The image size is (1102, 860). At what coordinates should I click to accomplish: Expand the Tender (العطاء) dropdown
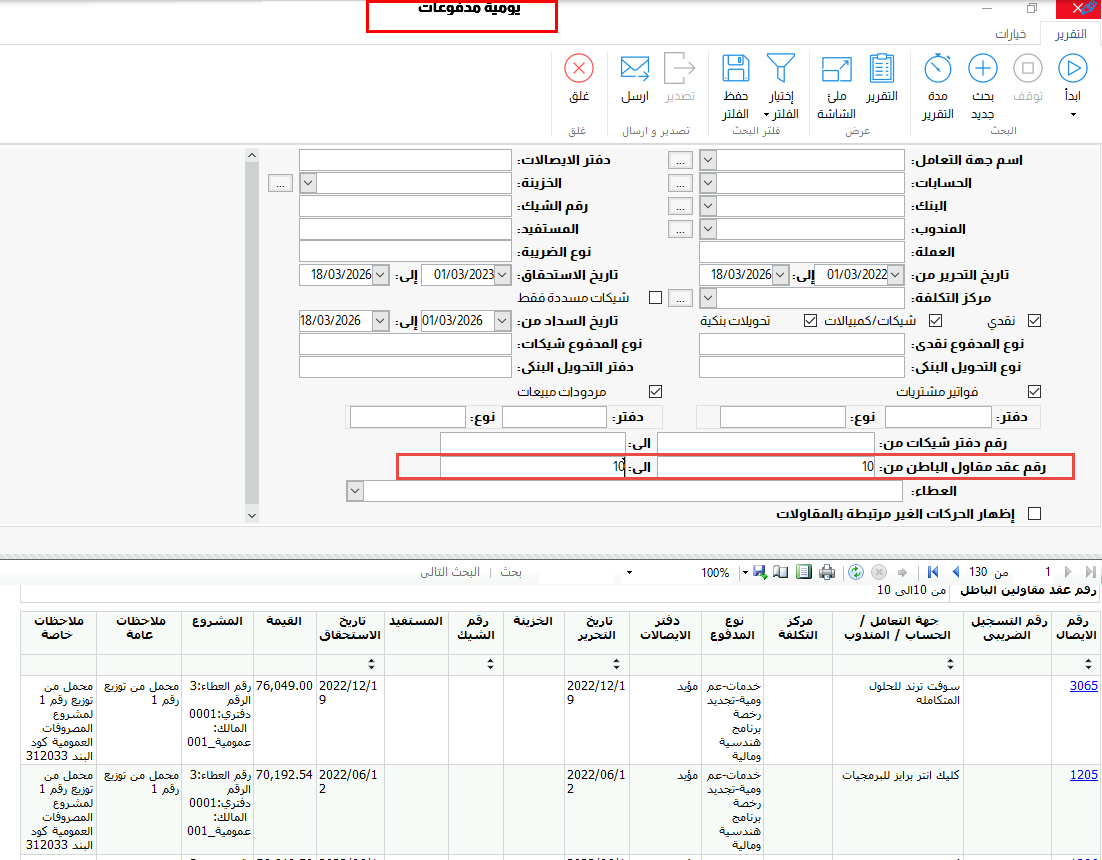click(354, 491)
